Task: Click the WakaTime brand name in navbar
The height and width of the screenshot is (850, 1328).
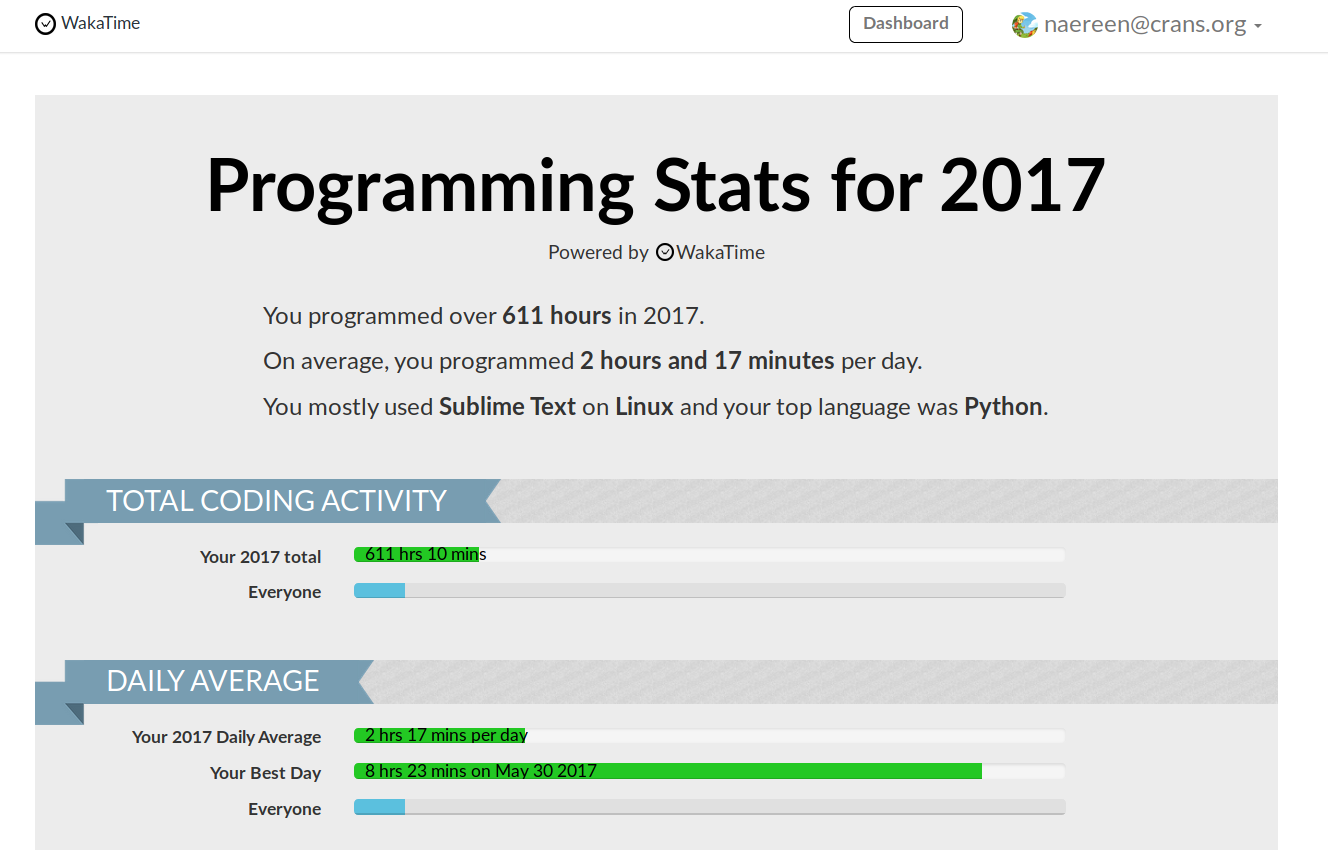Action: [100, 23]
